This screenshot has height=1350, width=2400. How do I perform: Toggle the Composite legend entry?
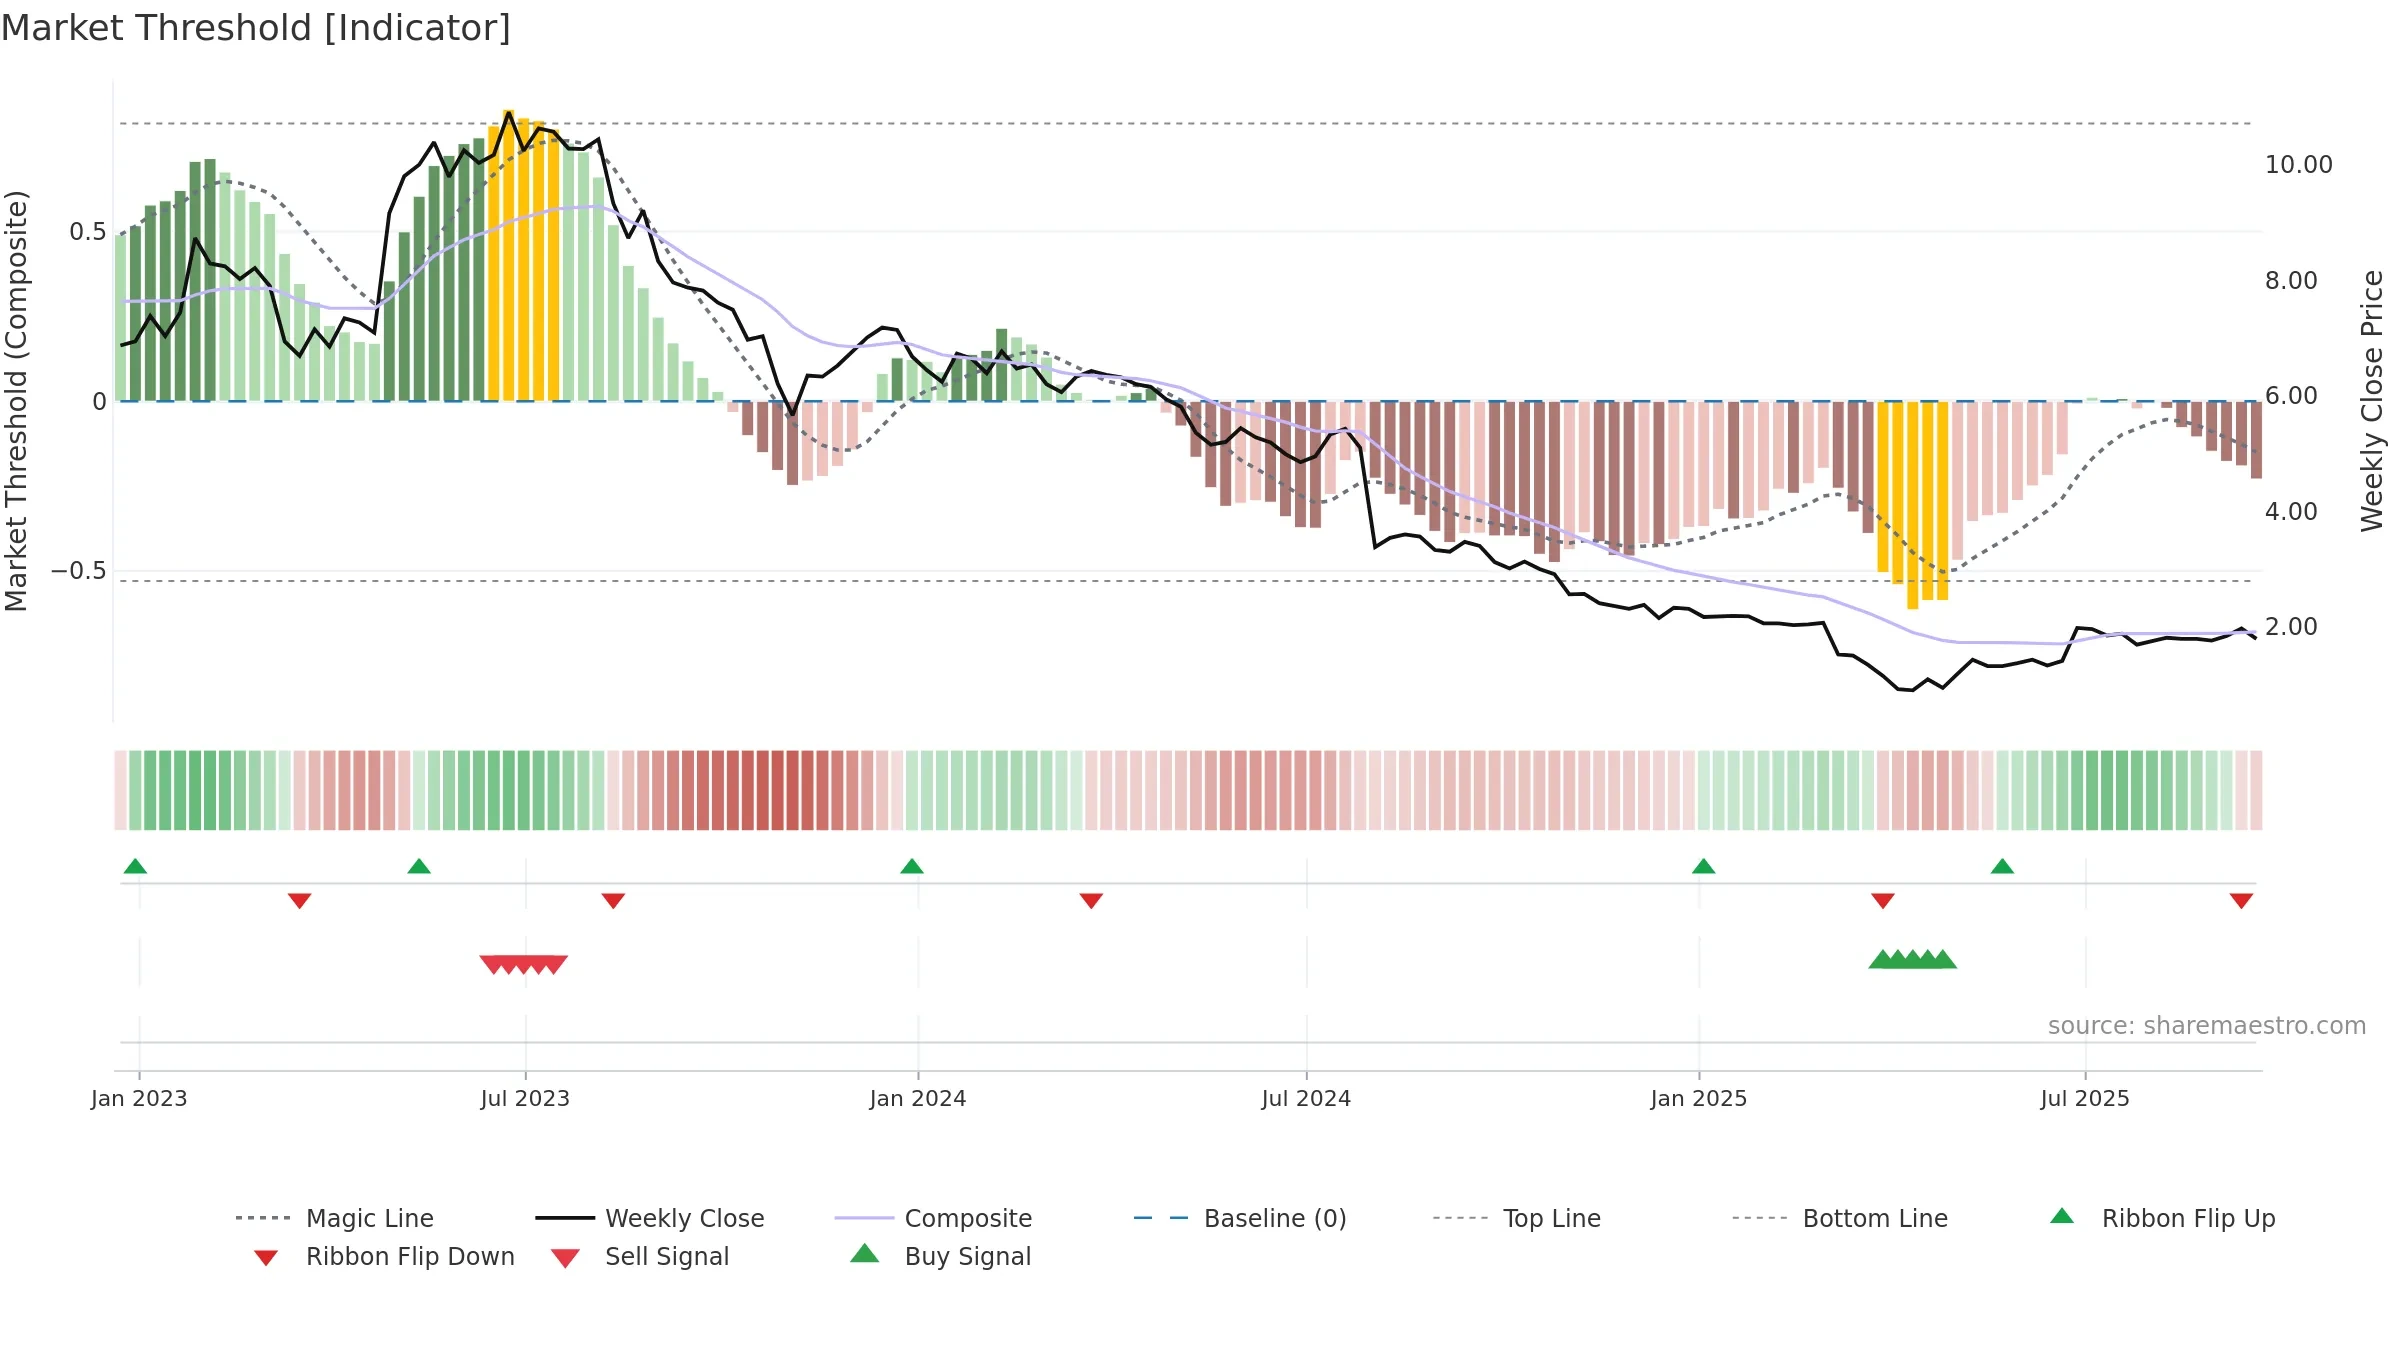pyautogui.click(x=933, y=1218)
